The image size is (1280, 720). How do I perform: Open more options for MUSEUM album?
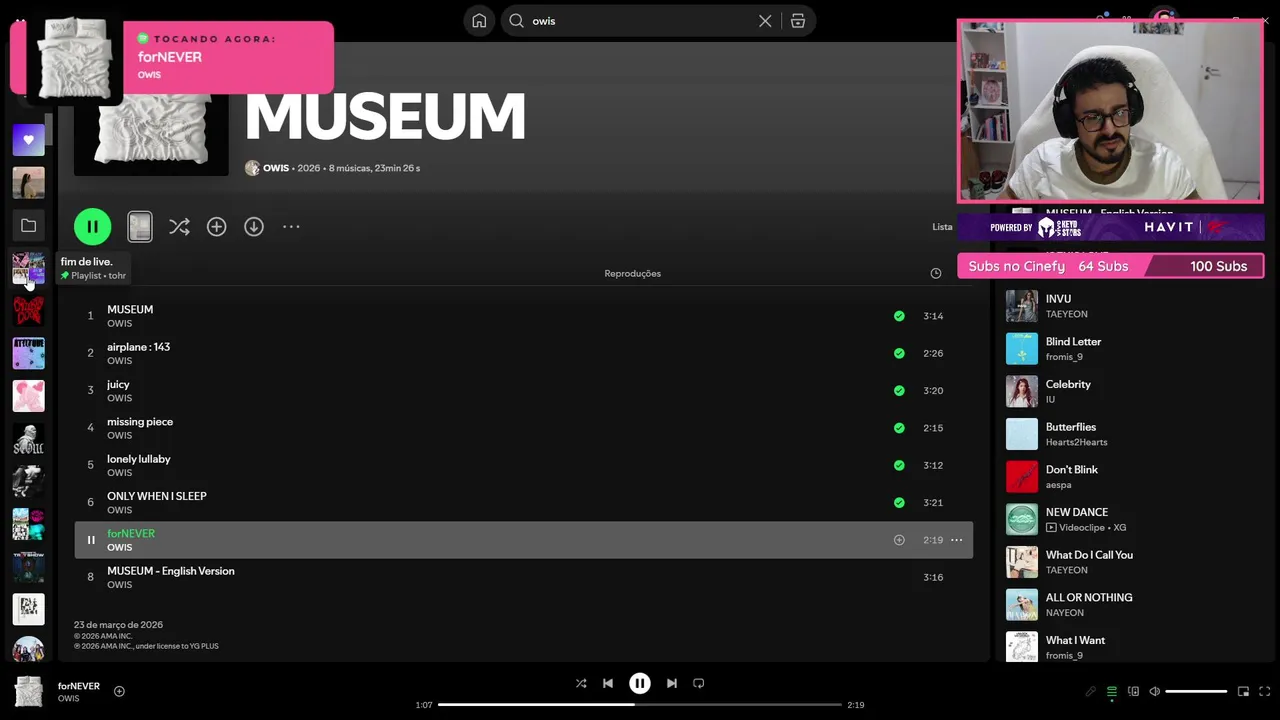tap(291, 227)
